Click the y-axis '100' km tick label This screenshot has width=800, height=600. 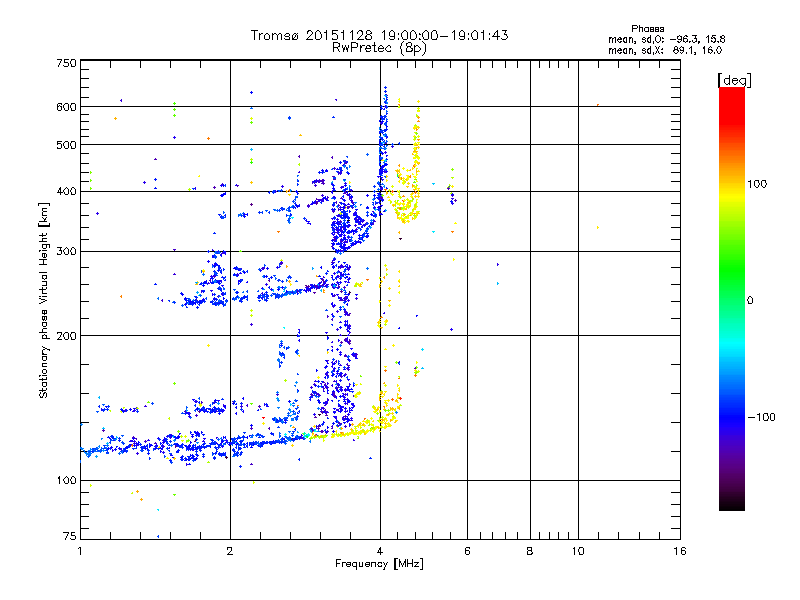point(66,481)
